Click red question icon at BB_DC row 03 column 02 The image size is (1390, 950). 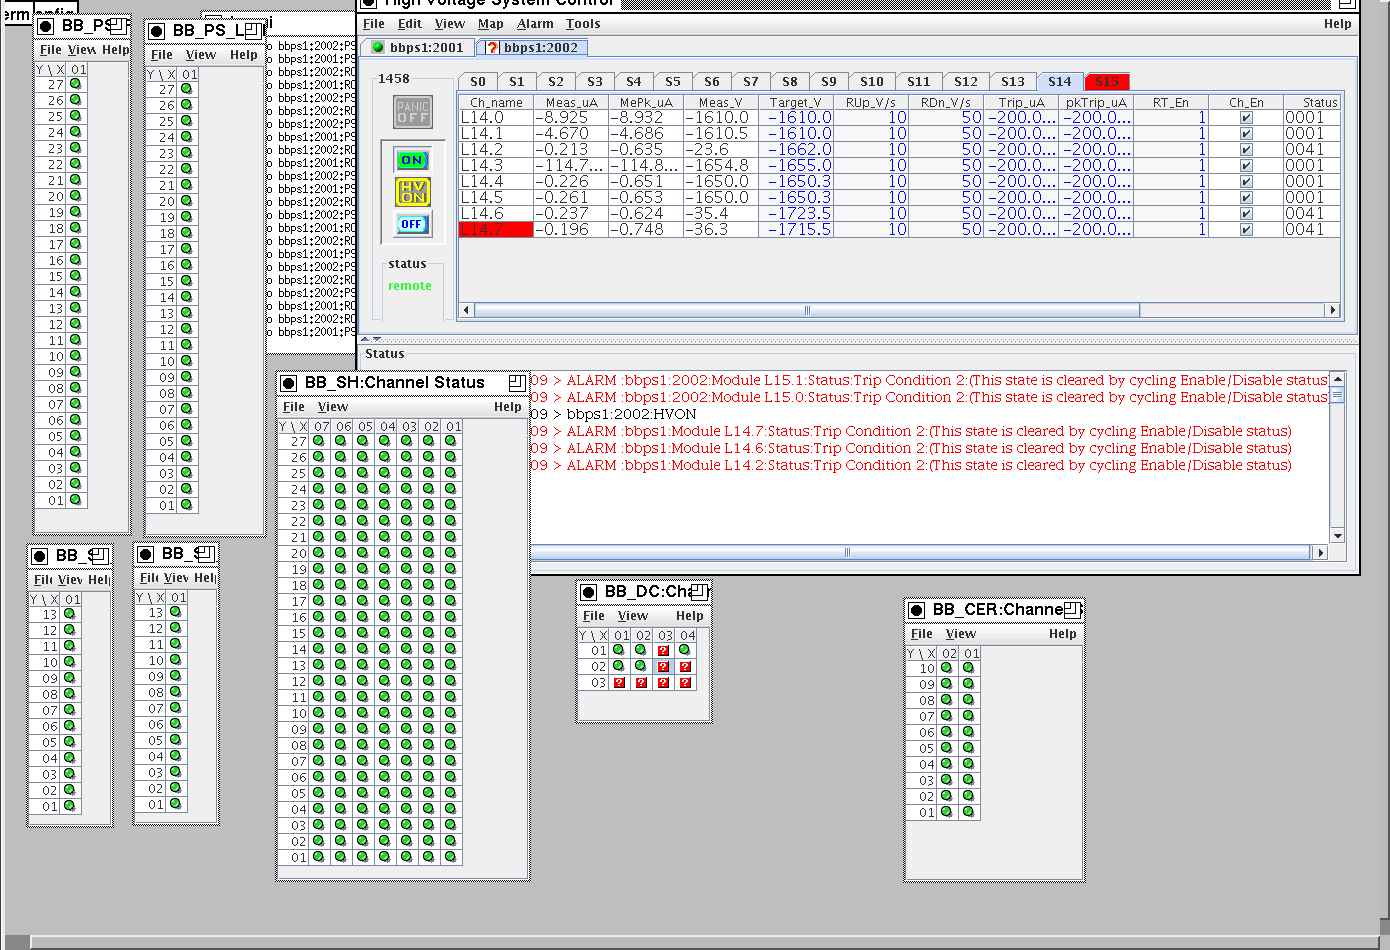[641, 683]
